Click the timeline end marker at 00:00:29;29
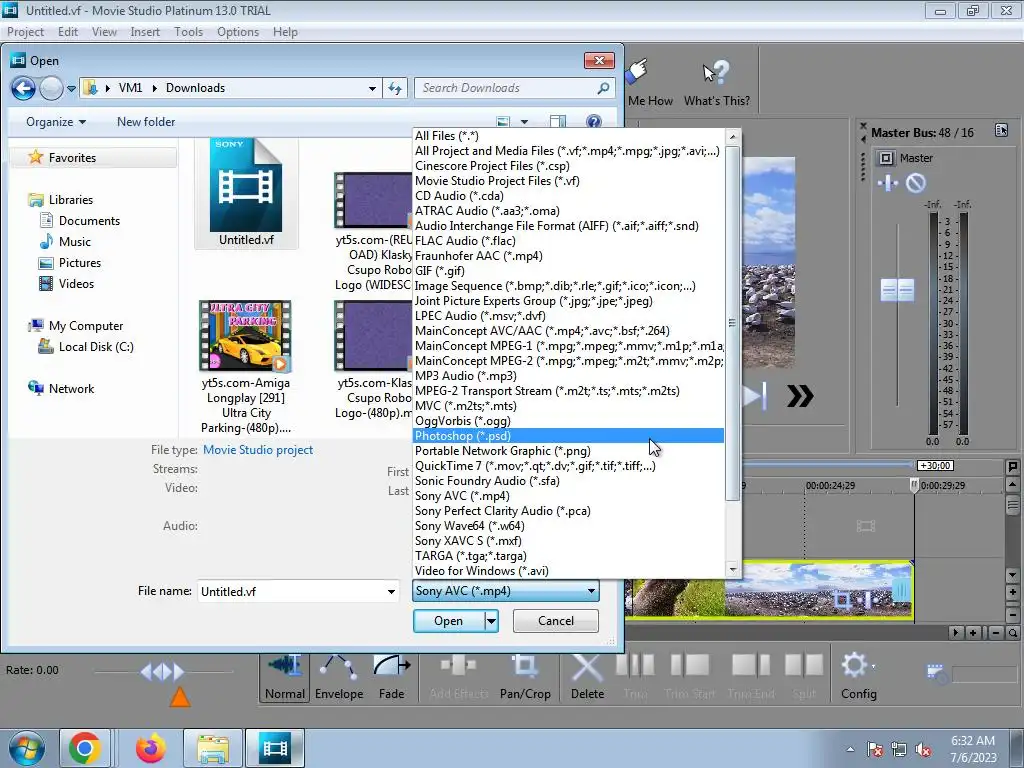Viewport: 1024px width, 768px height. tap(914, 486)
